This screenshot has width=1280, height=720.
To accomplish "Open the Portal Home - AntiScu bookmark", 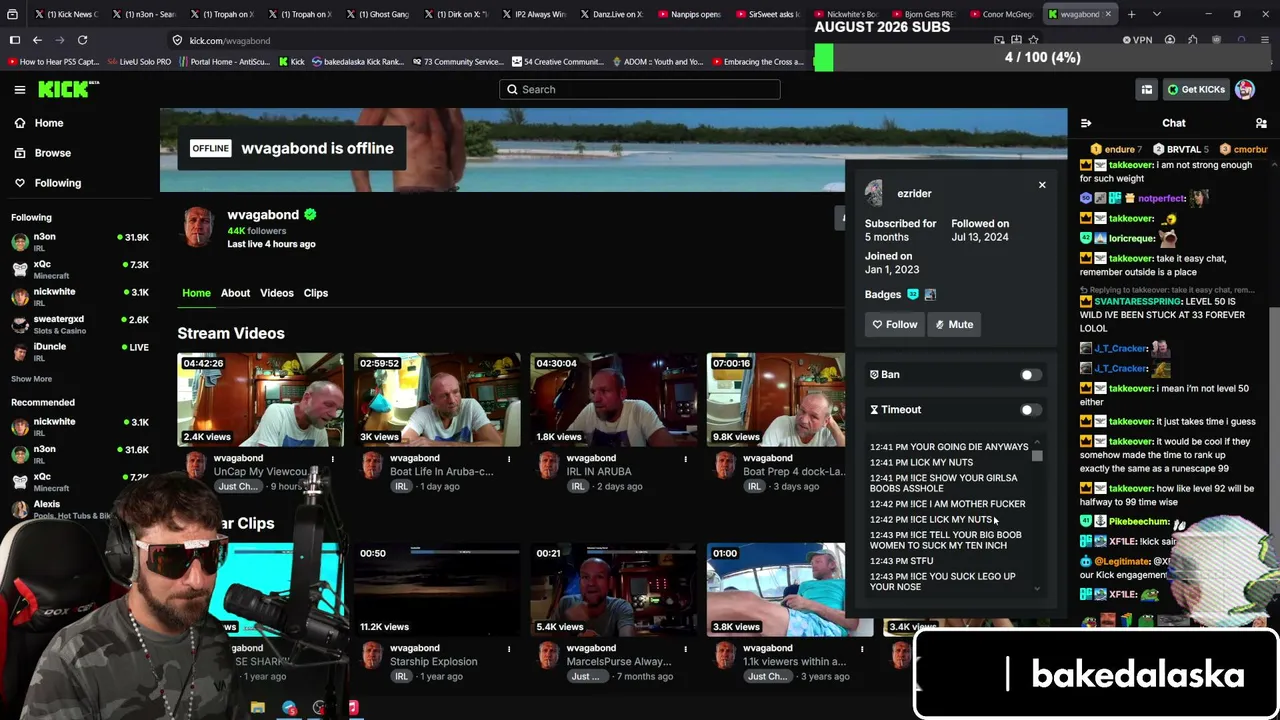I will pyautogui.click(x=224, y=62).
